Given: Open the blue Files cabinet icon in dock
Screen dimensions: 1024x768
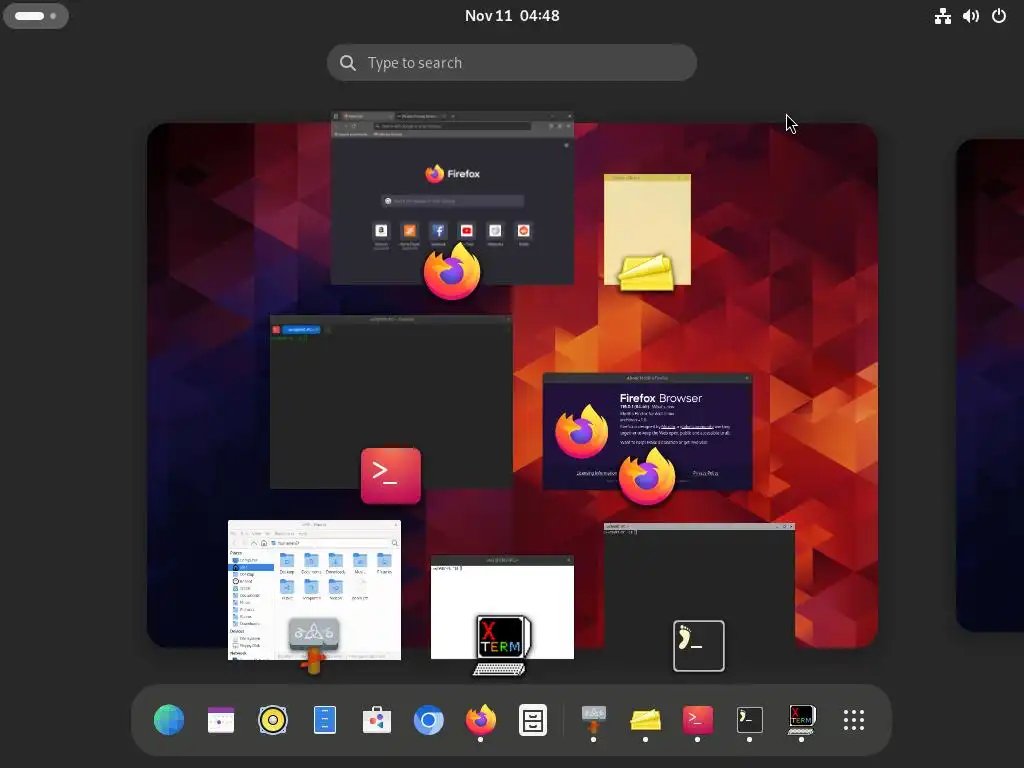Looking at the screenshot, I should coord(325,720).
